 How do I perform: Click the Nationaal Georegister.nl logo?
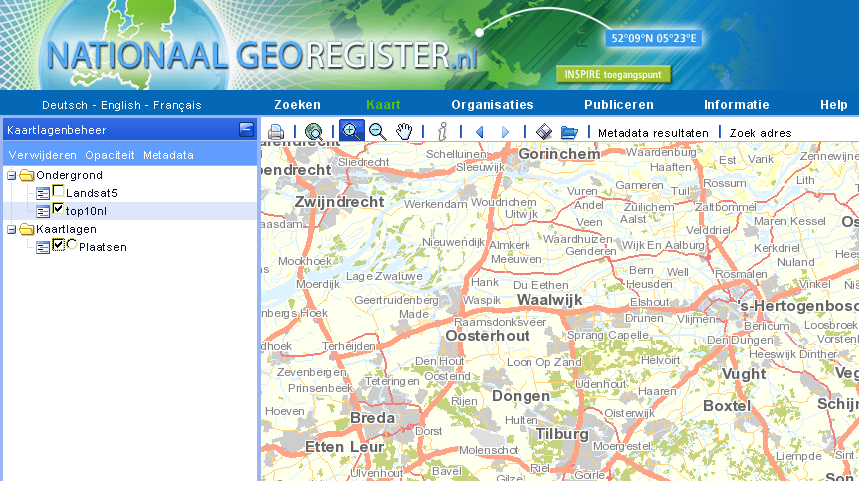tap(262, 56)
